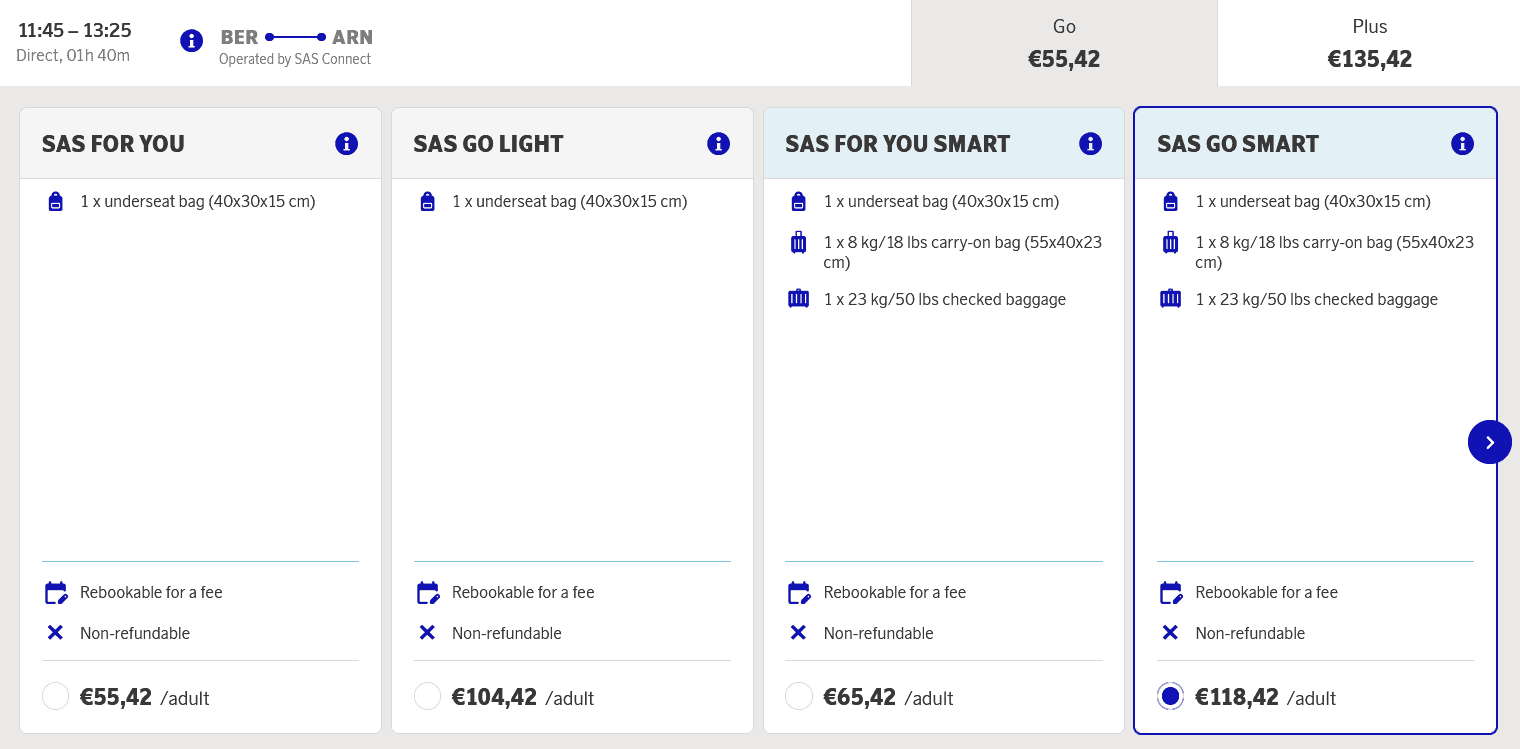Open flight info icon next to BER–ARN
The image size is (1520, 749).
[x=191, y=41]
